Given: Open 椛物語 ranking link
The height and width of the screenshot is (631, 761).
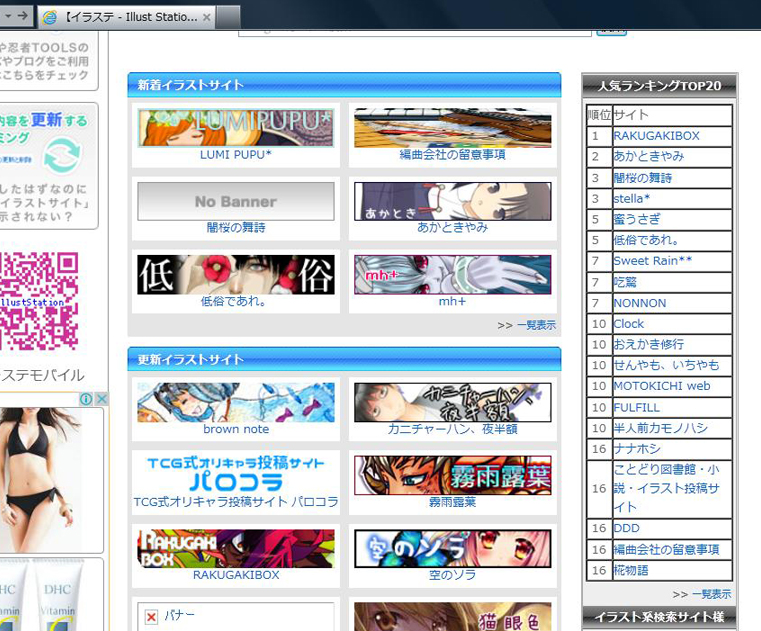Looking at the screenshot, I should [631, 570].
